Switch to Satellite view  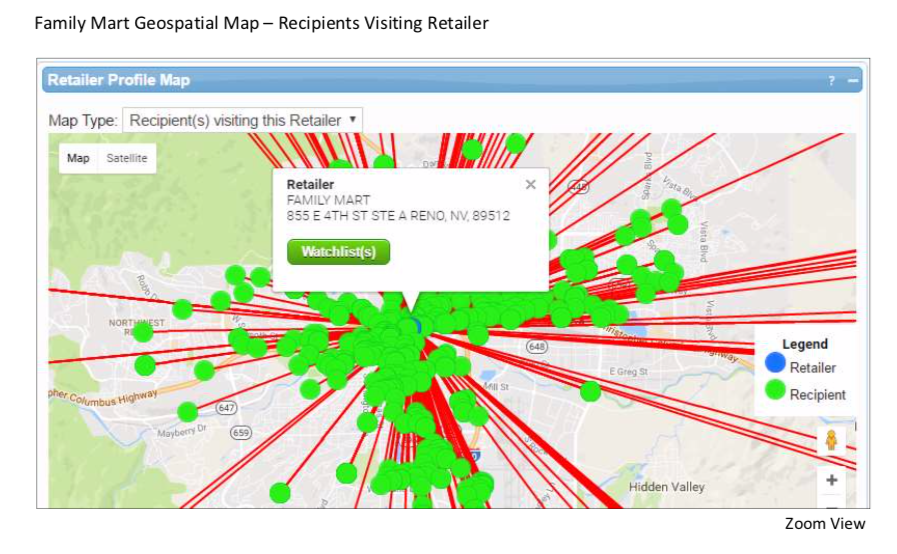pyautogui.click(x=127, y=158)
